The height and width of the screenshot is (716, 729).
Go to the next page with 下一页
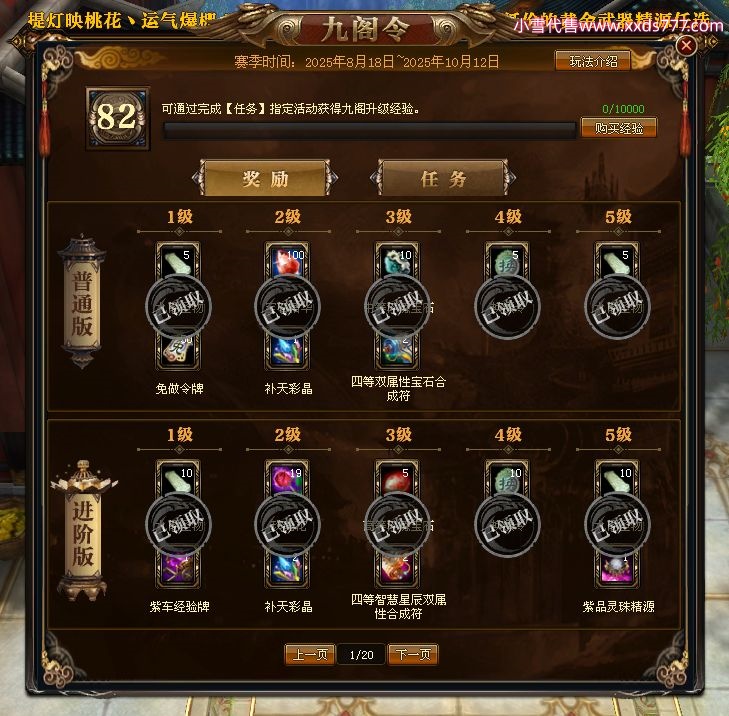413,655
